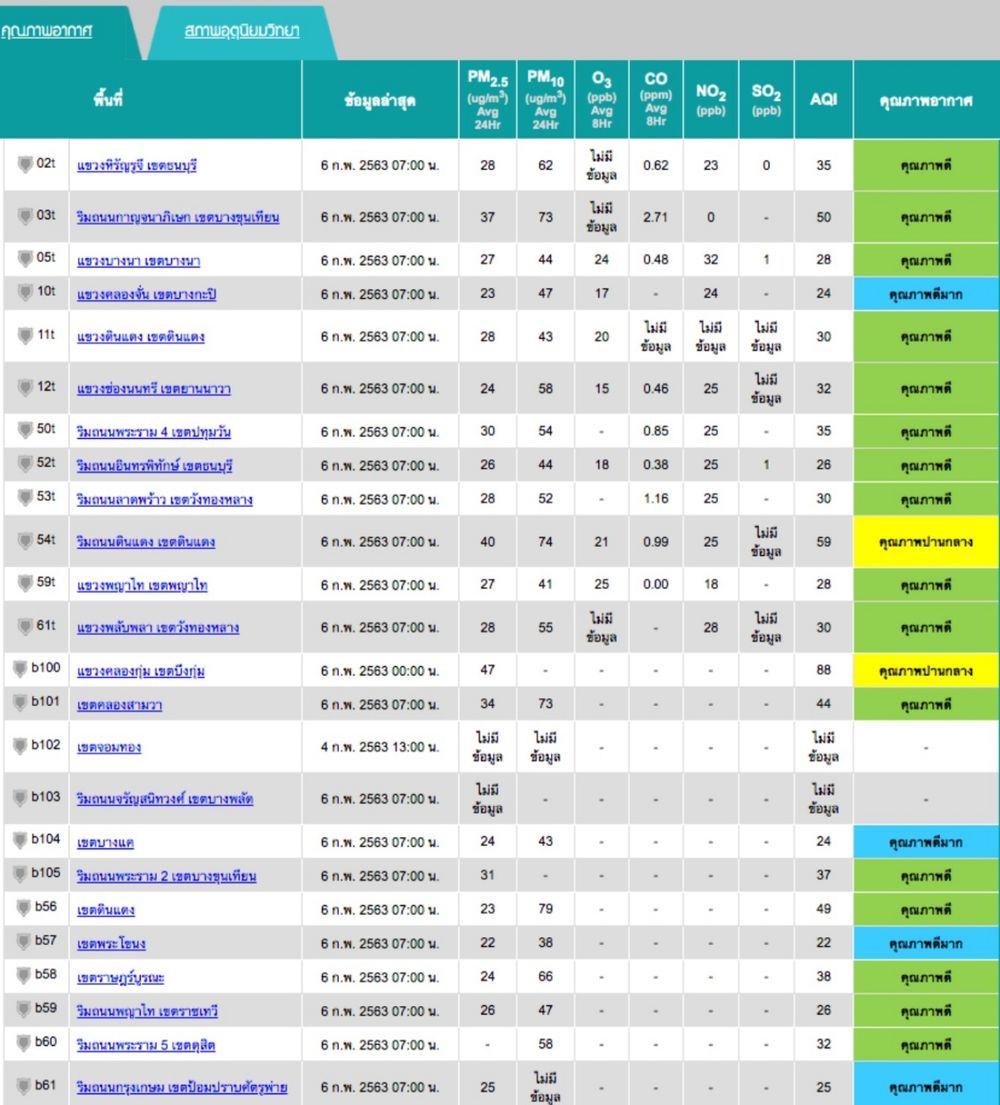Choose the shield icon beside b61
The height and width of the screenshot is (1105, 1000).
click(x=24, y=1086)
